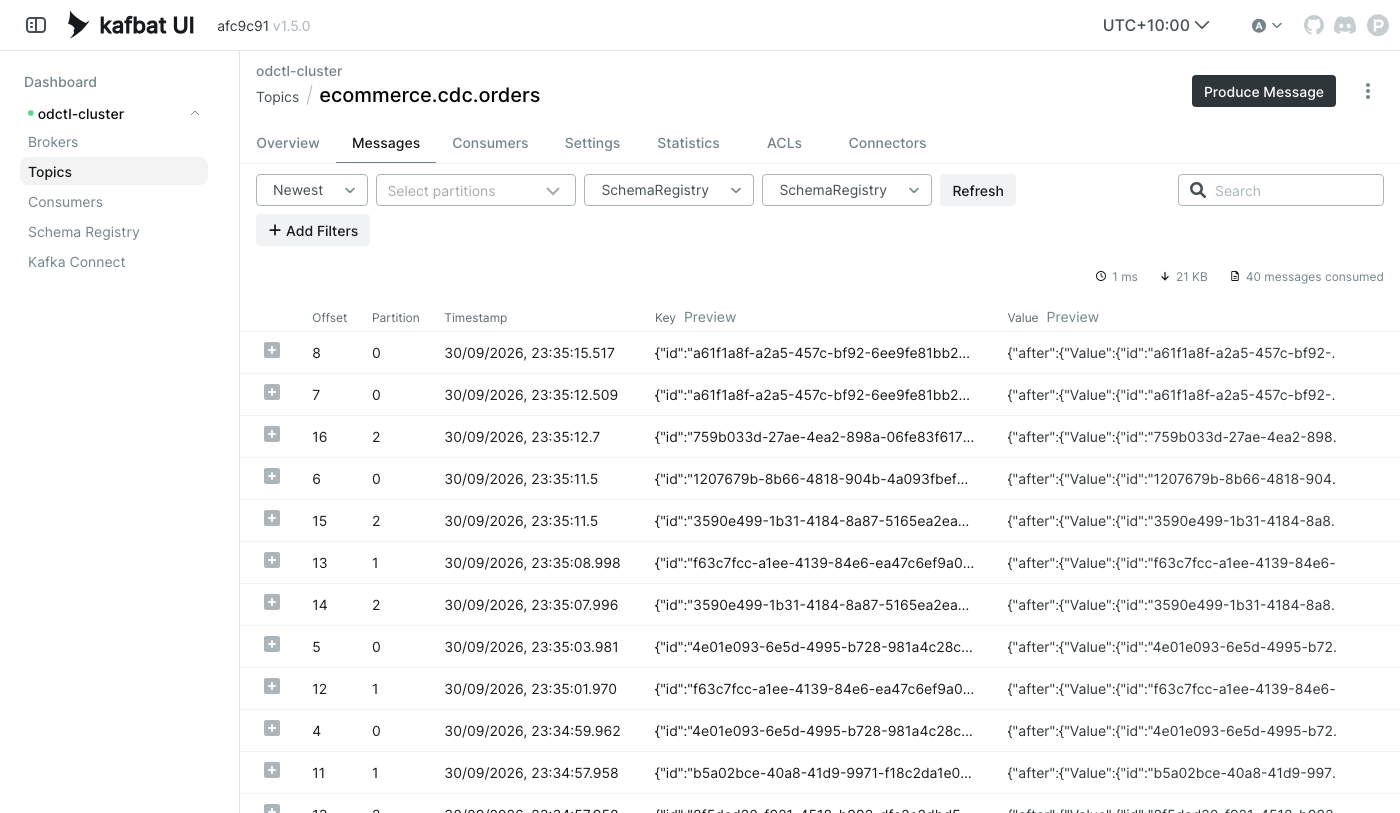1400x813 pixels.
Task: Switch to the Statistics tab
Action: coord(688,143)
